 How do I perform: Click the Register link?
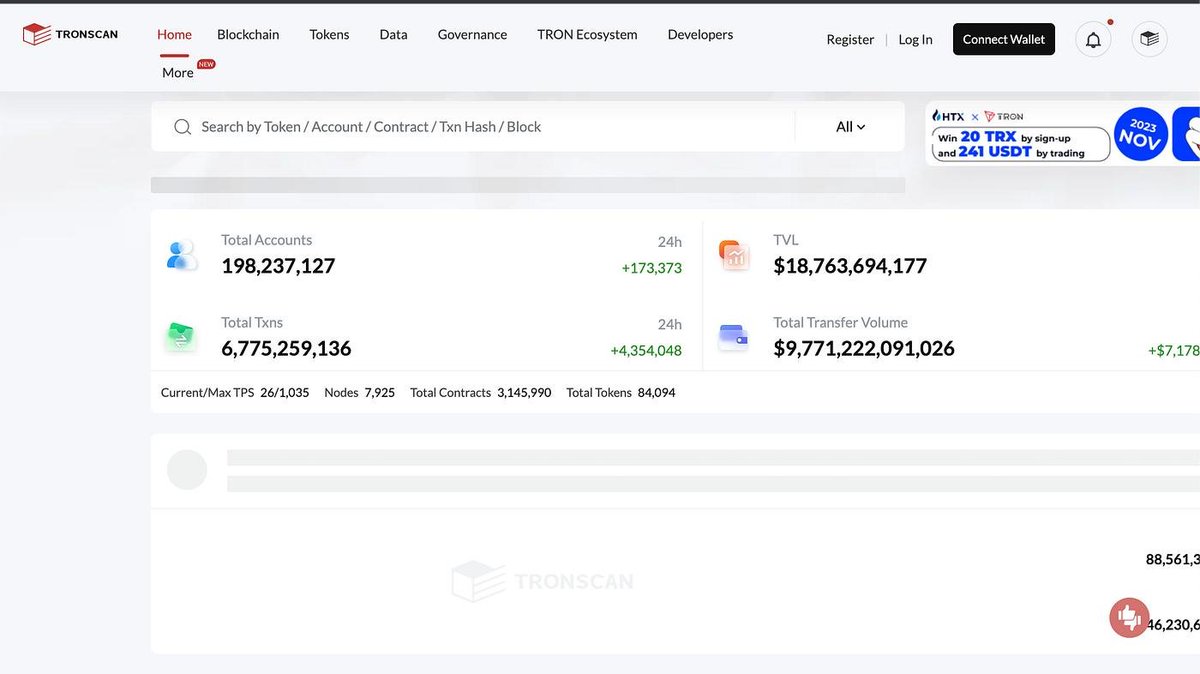coord(850,40)
